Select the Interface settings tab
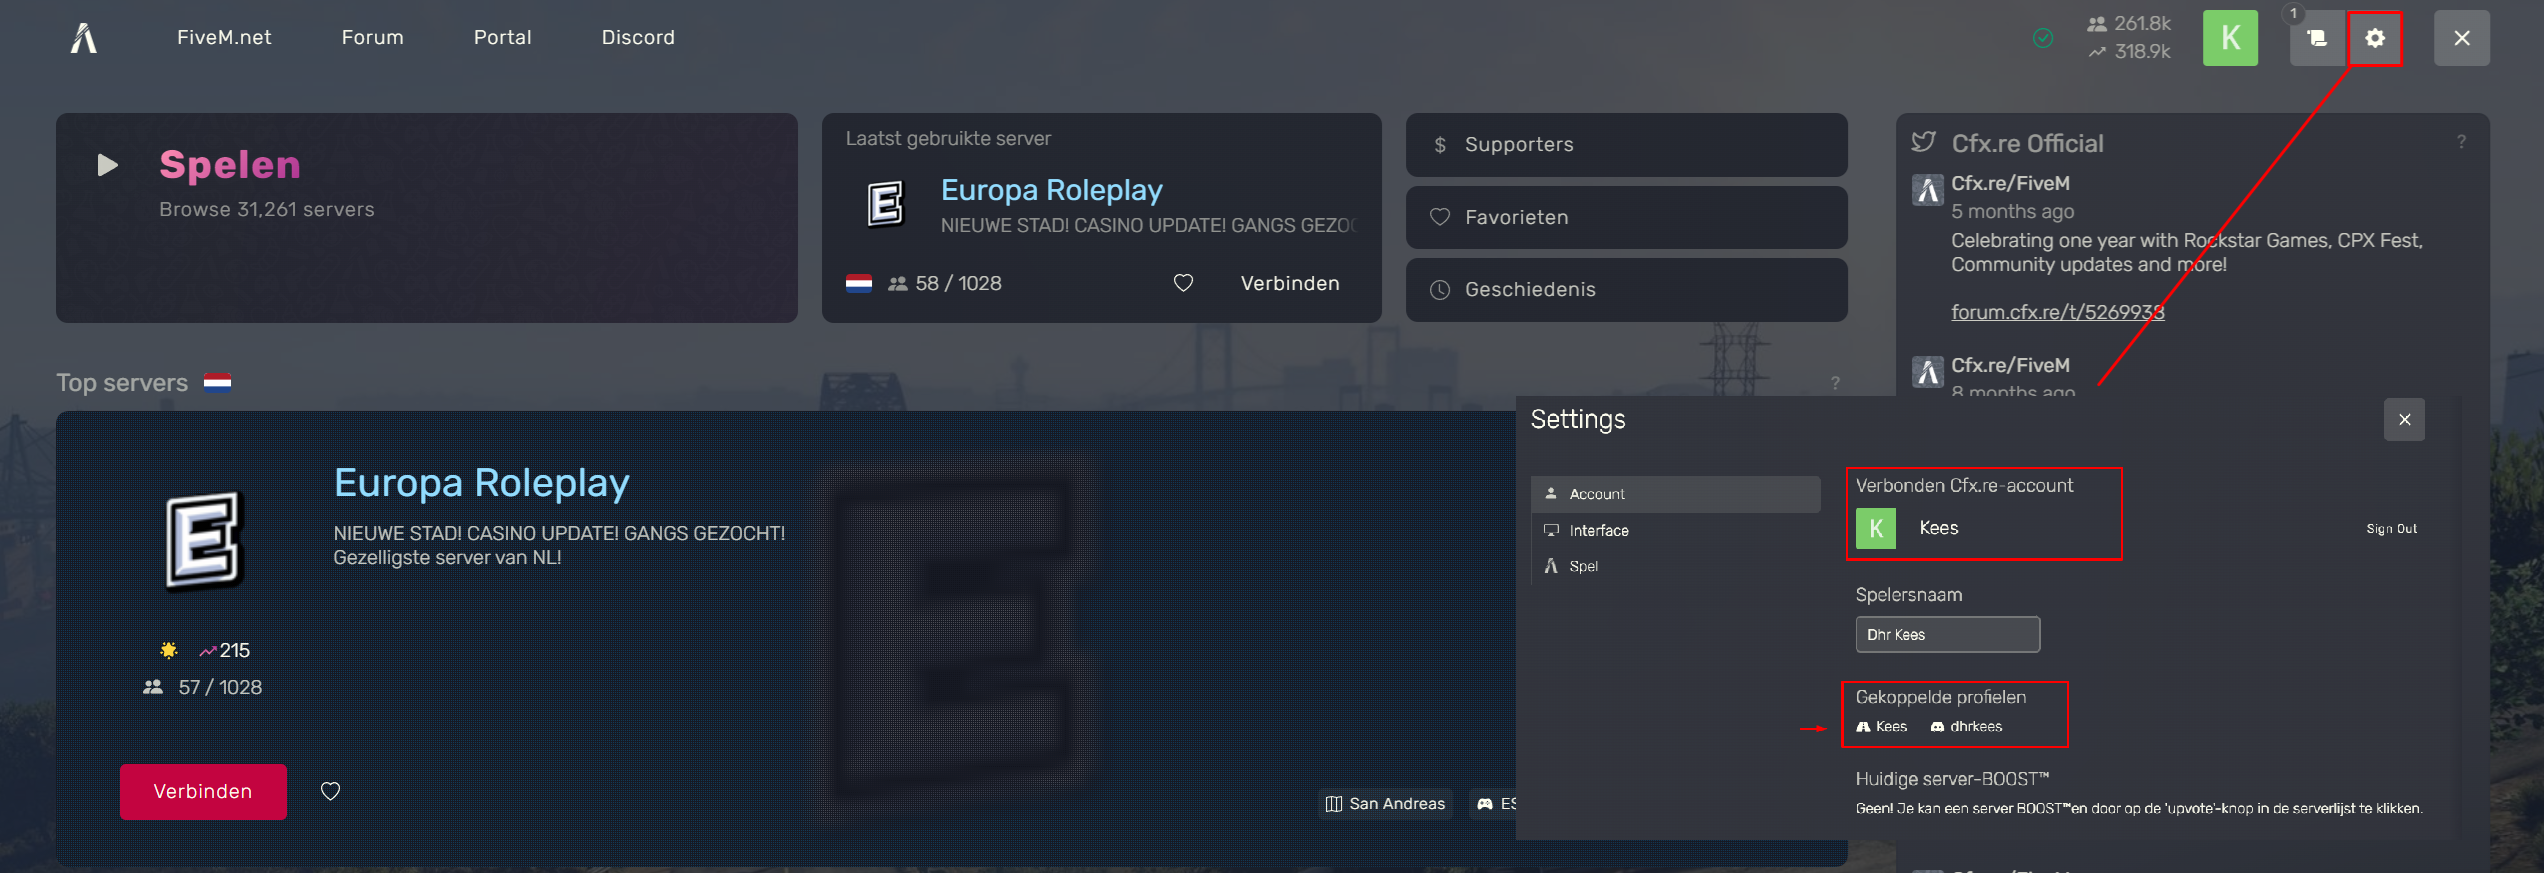 1675,531
